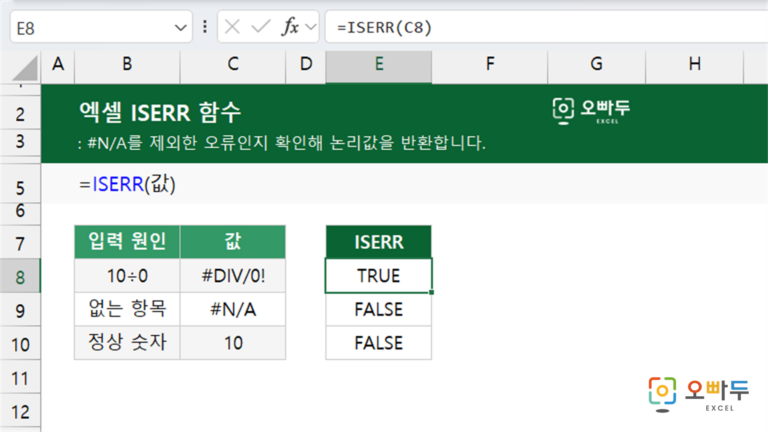The width and height of the screenshot is (768, 432).
Task: Click the fill handle of cell E8
Action: pos(431,292)
